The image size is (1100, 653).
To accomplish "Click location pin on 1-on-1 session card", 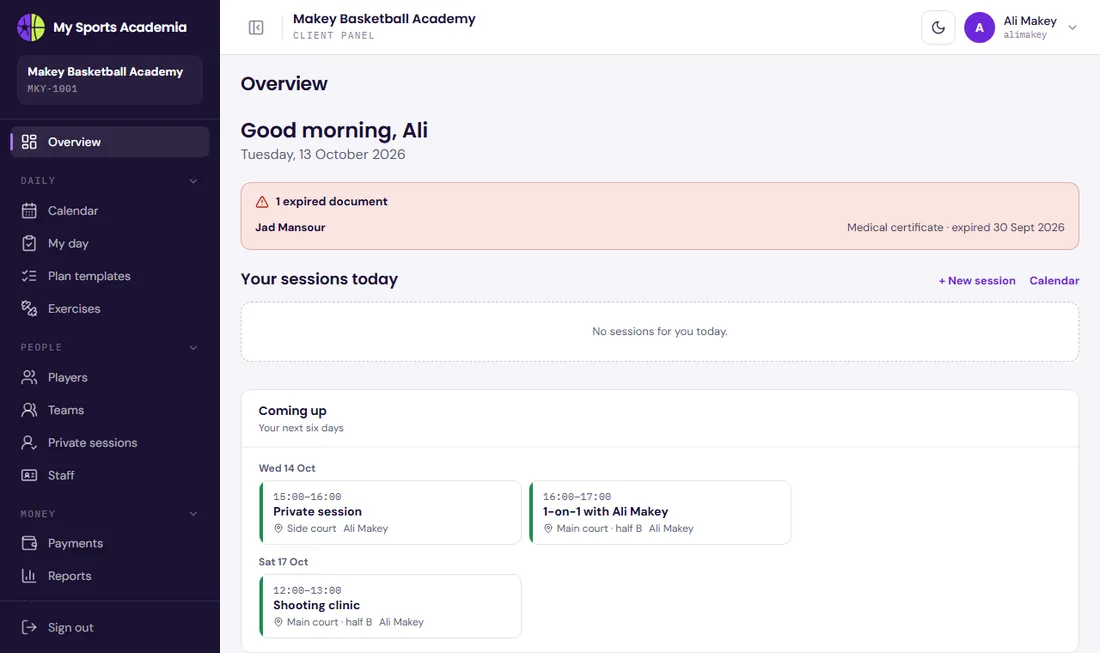I will pos(549,528).
